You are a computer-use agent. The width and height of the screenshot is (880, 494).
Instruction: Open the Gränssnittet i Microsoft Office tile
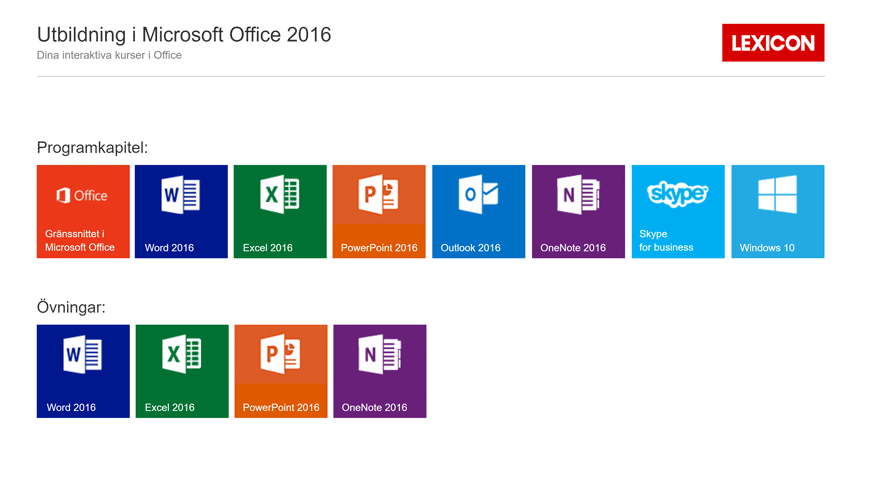point(83,212)
